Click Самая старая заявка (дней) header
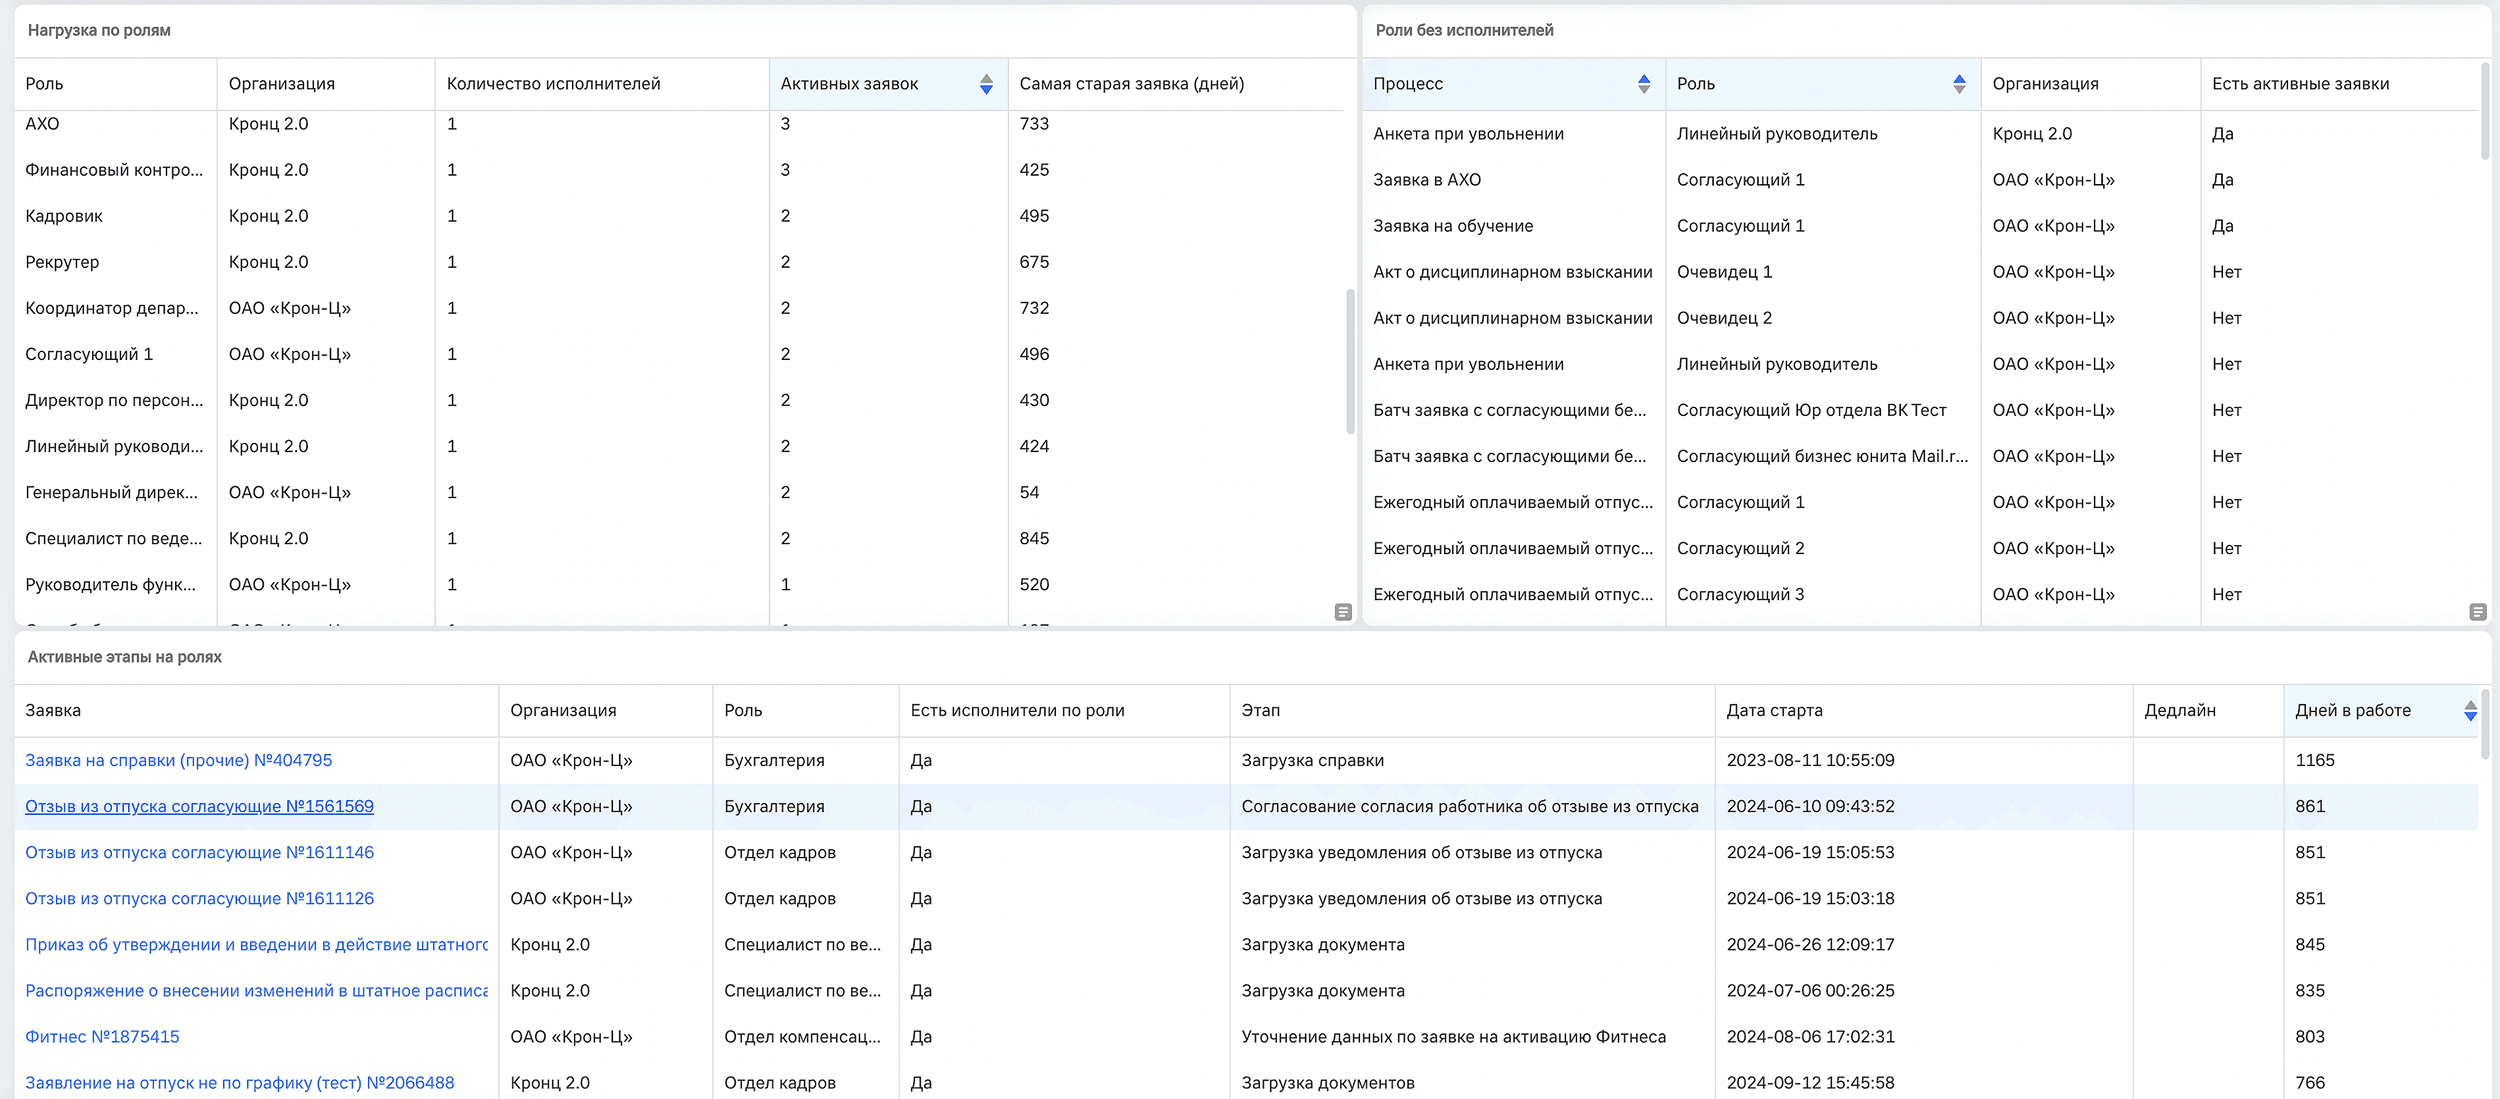The width and height of the screenshot is (2500, 1099). (x=1175, y=84)
